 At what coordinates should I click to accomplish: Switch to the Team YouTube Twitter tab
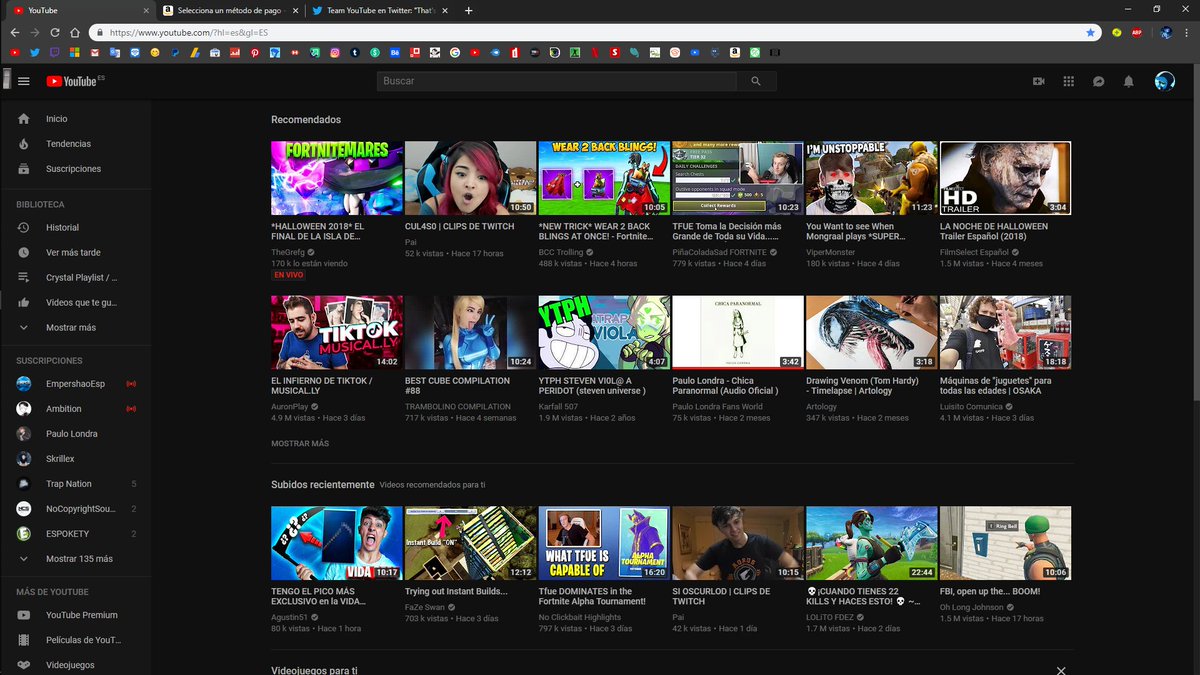point(379,10)
